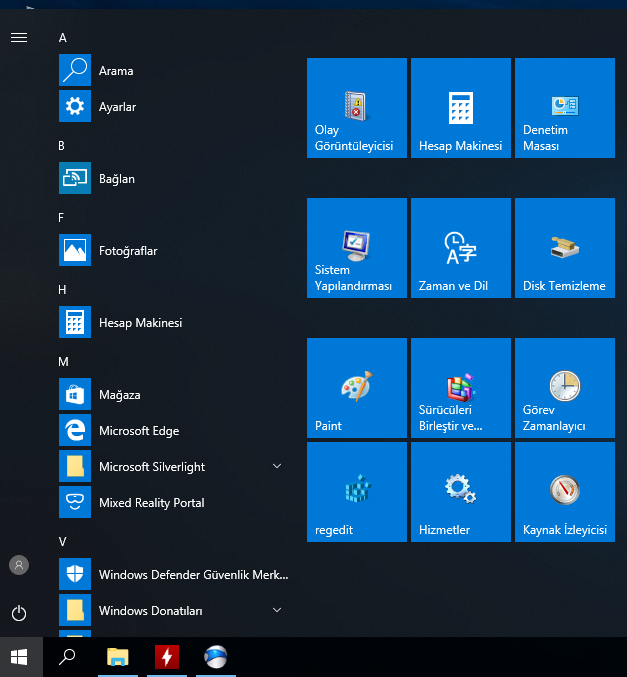
Task: Click the letter H group header
Action: [x=62, y=290]
